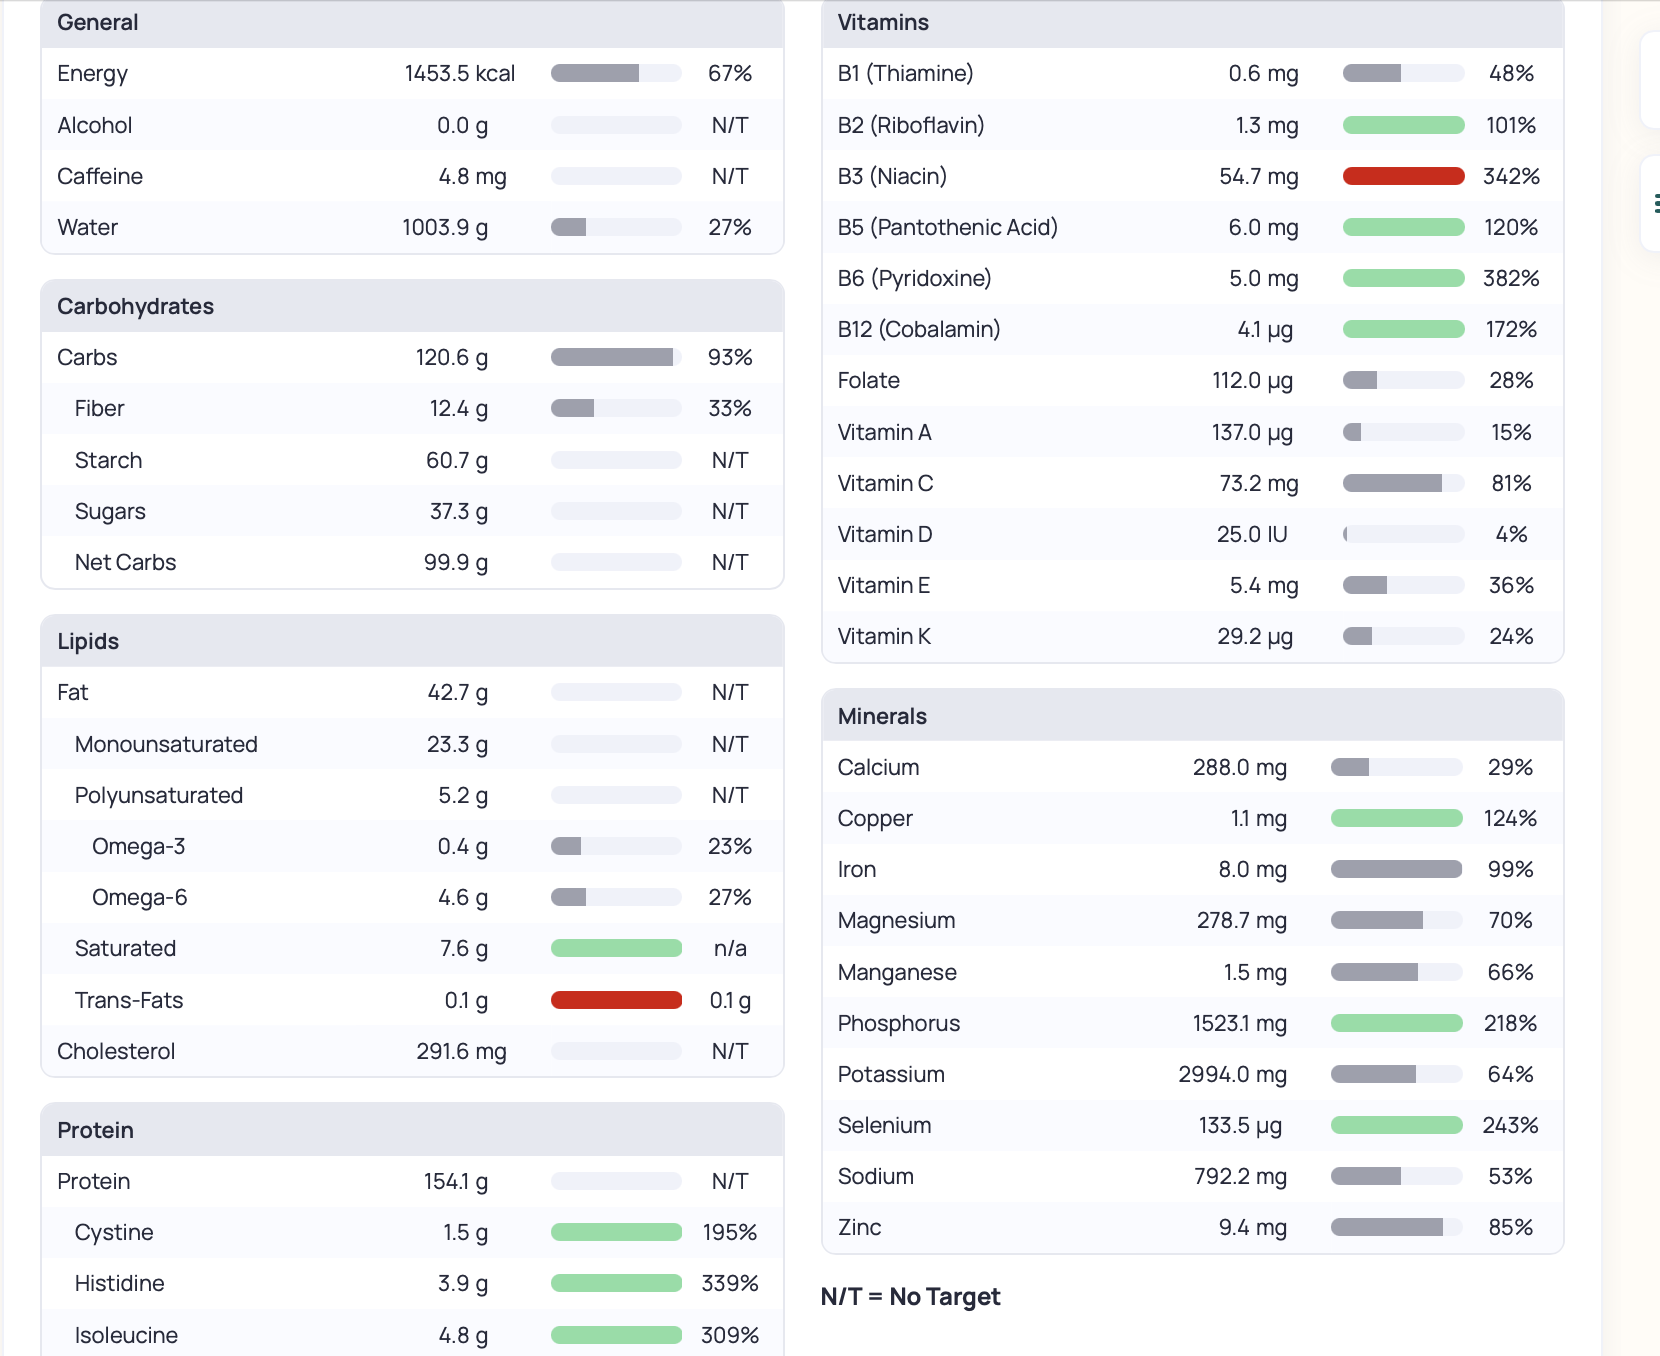Image resolution: width=1660 pixels, height=1356 pixels.
Task: Click the Fiber nutrient label
Action: [x=99, y=408]
